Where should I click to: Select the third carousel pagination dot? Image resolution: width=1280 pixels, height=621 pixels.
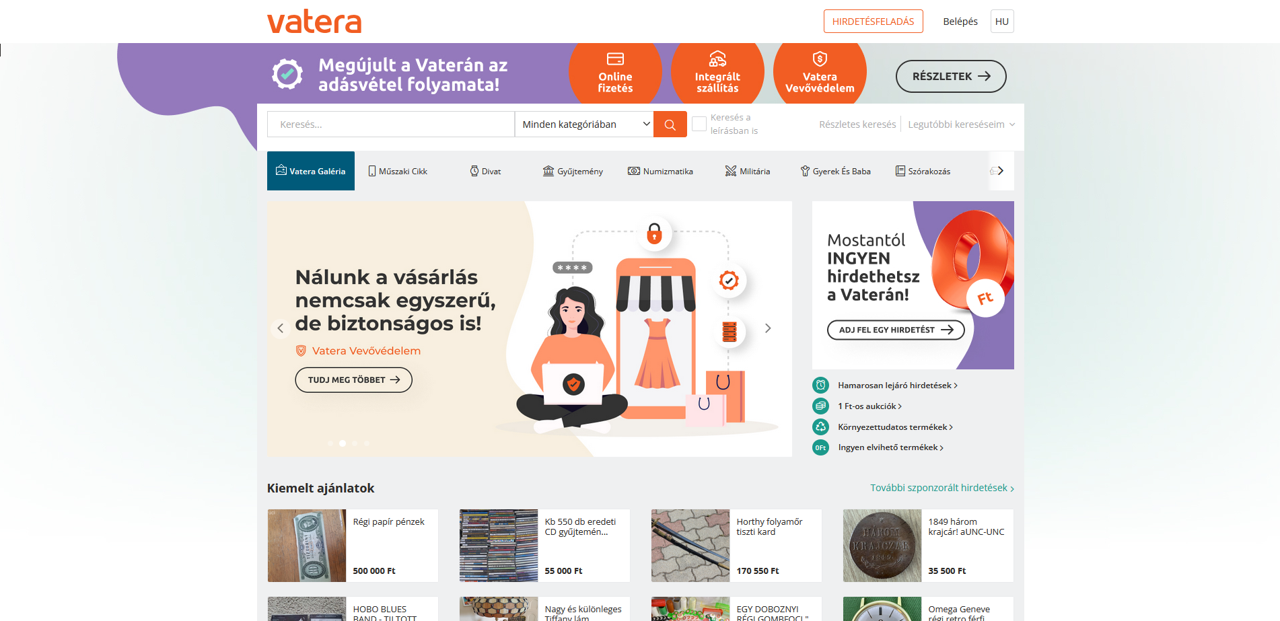pyautogui.click(x=355, y=443)
